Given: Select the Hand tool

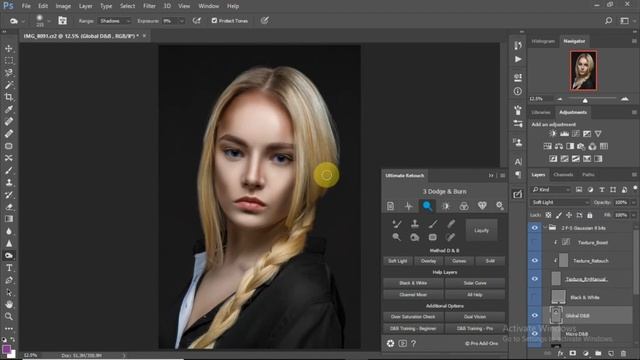Looking at the screenshot, I should pos(9,304).
